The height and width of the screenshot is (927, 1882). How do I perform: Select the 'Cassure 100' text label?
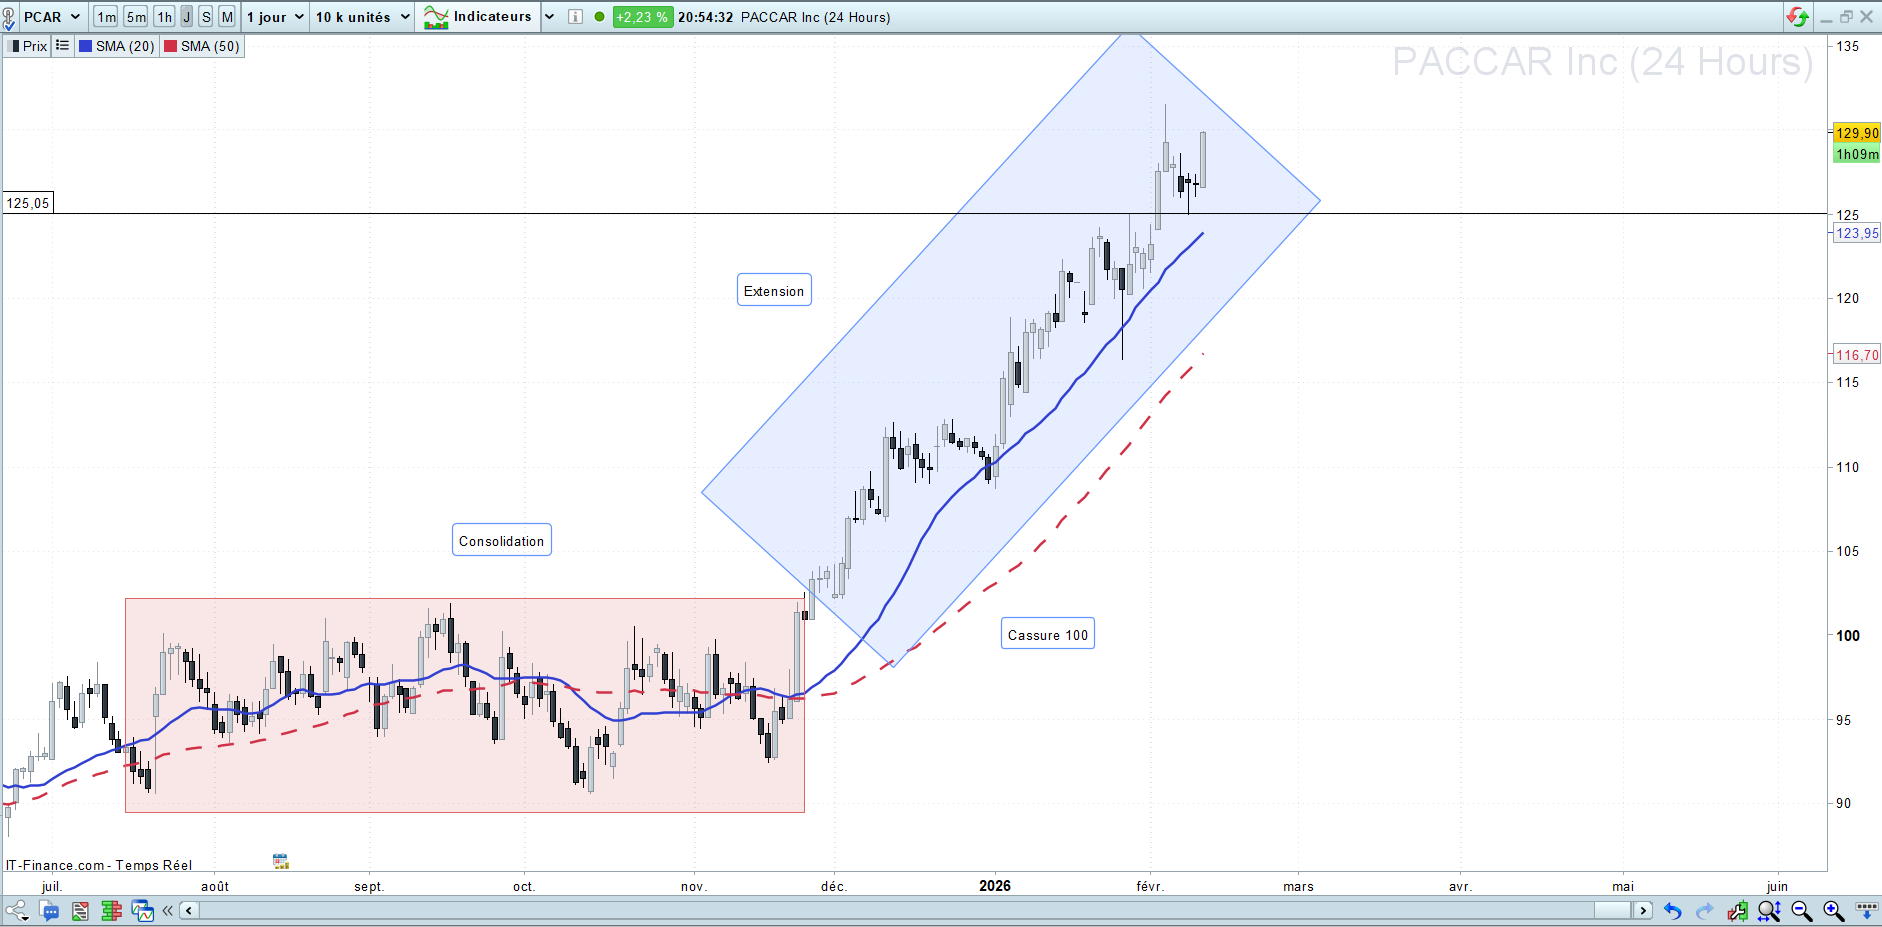point(1048,634)
